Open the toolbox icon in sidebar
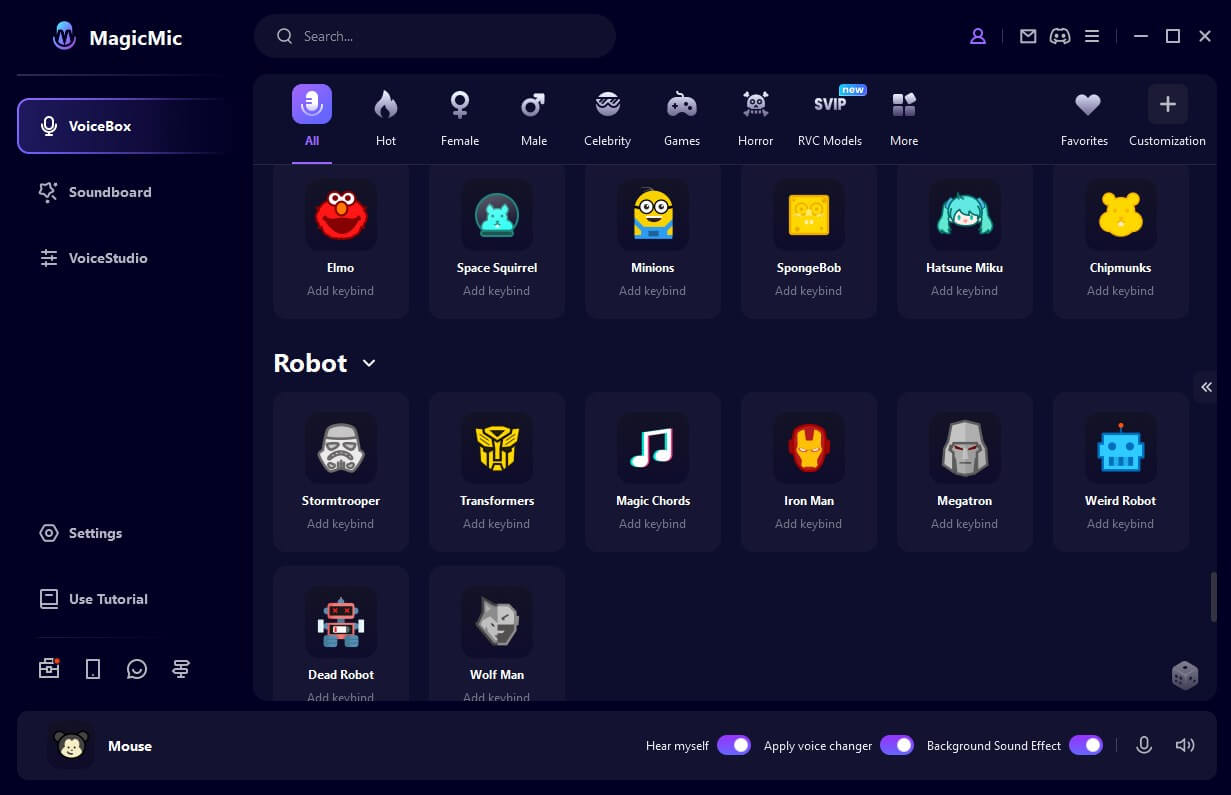 coord(49,669)
